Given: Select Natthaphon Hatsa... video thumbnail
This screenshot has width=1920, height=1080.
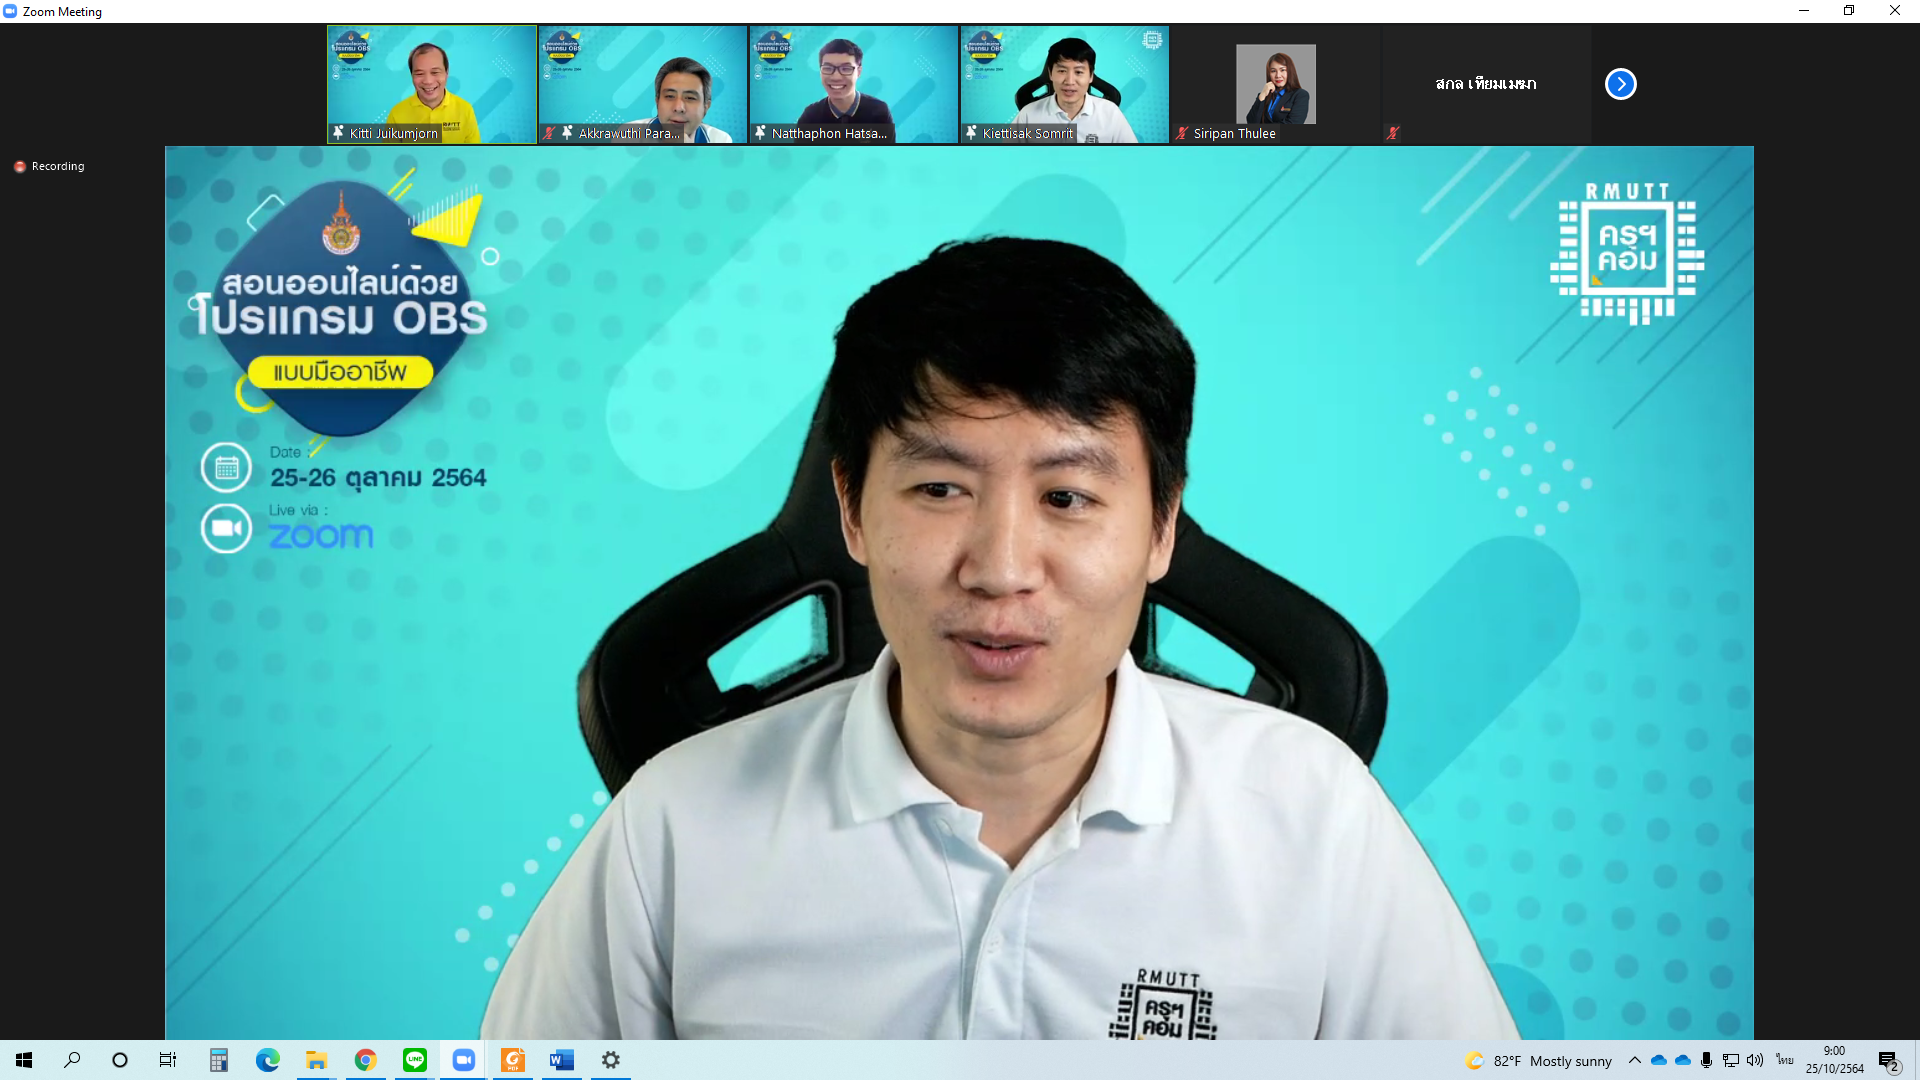Looking at the screenshot, I should tap(854, 84).
